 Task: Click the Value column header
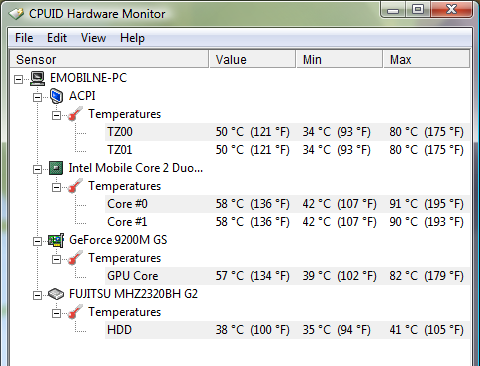click(252, 59)
